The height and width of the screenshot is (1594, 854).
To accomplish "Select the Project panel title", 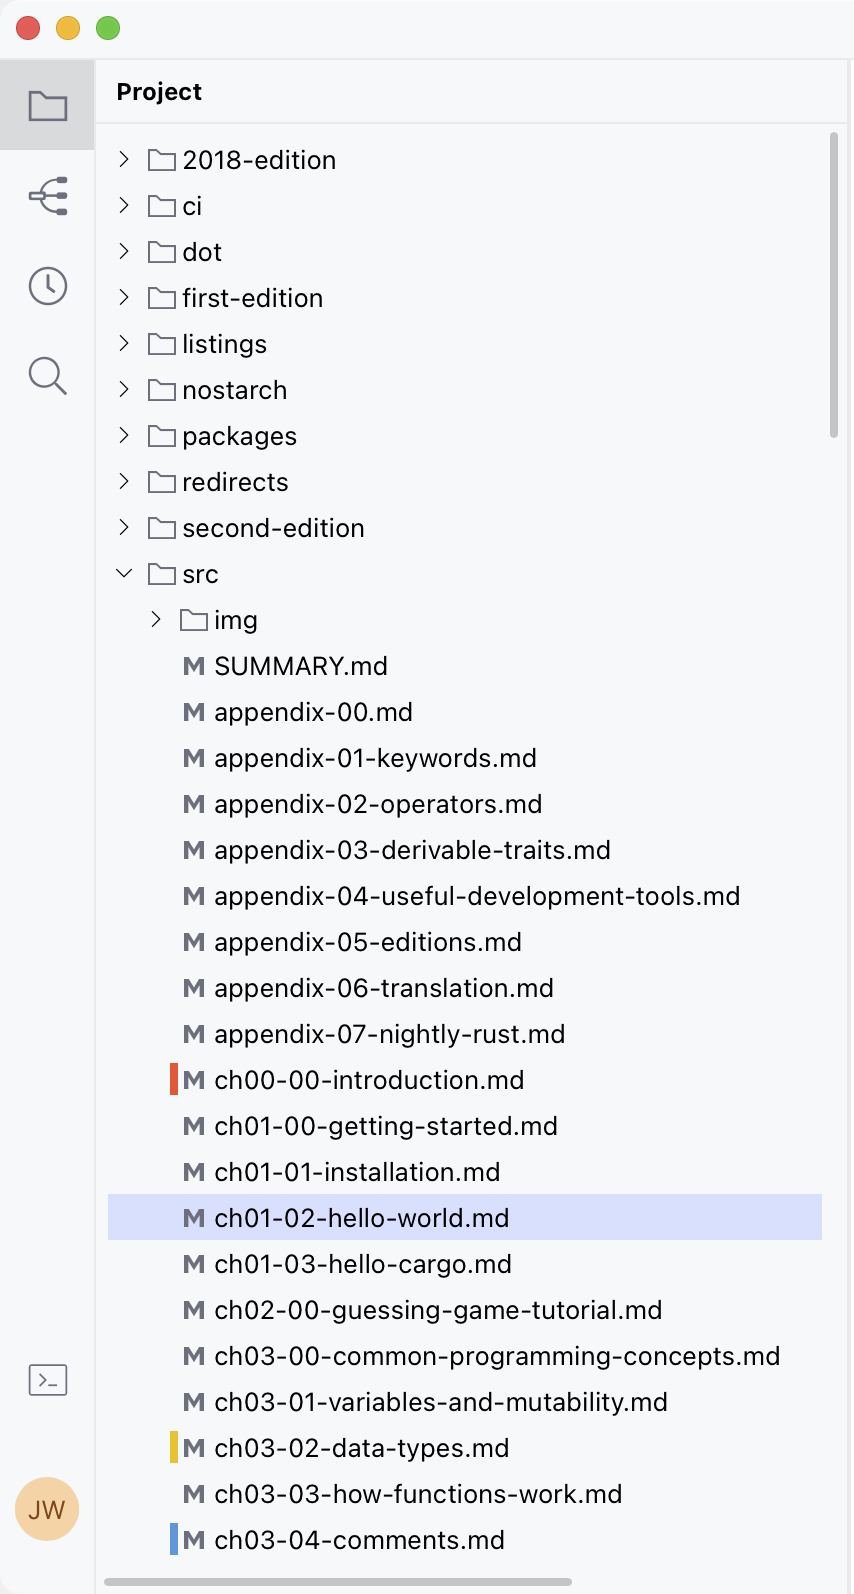I will pyautogui.click(x=159, y=92).
